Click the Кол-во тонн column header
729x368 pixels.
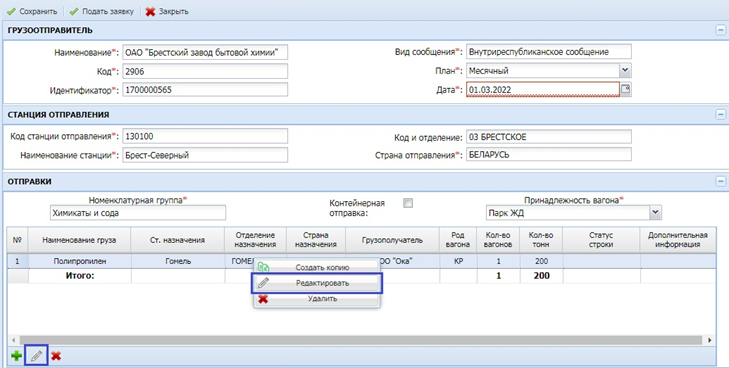pos(541,240)
